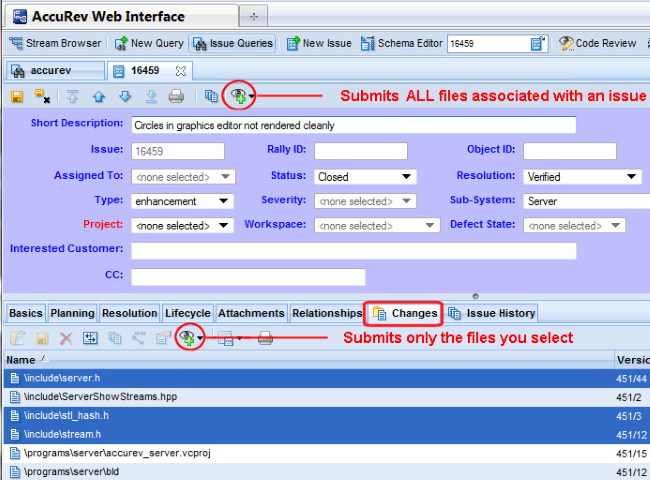Click the print icon in issue toolbar

(176, 97)
